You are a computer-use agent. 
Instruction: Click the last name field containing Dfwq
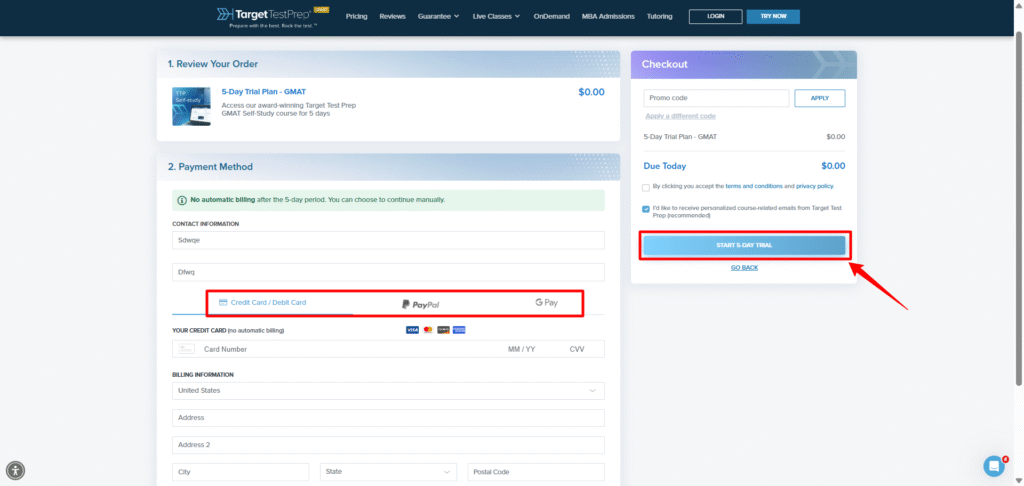click(x=388, y=272)
